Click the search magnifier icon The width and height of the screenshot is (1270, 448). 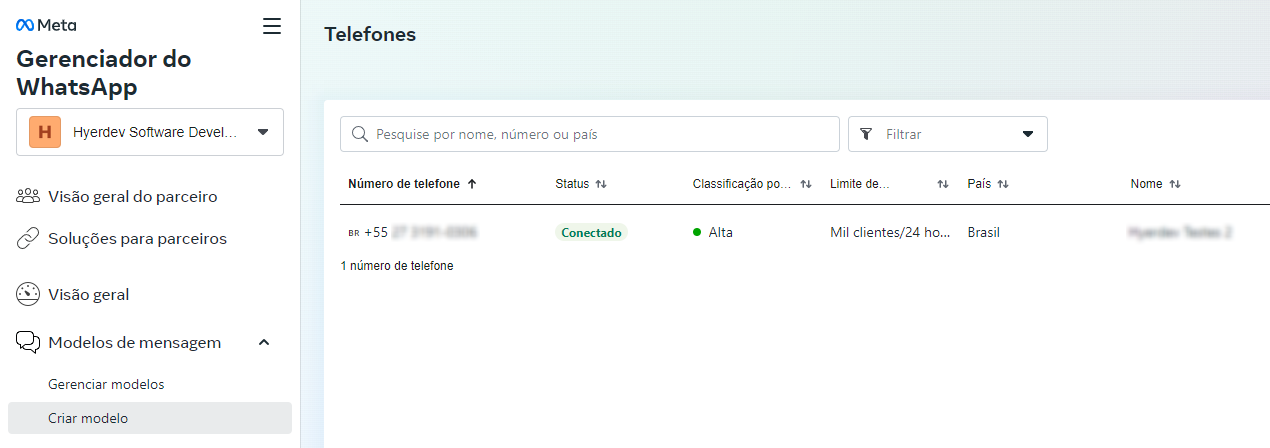pos(359,134)
